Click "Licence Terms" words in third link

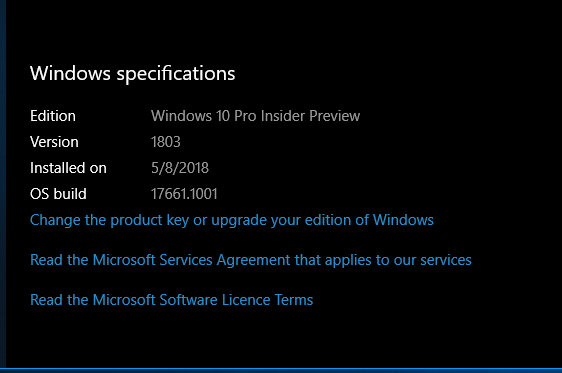pyautogui.click(x=267, y=300)
